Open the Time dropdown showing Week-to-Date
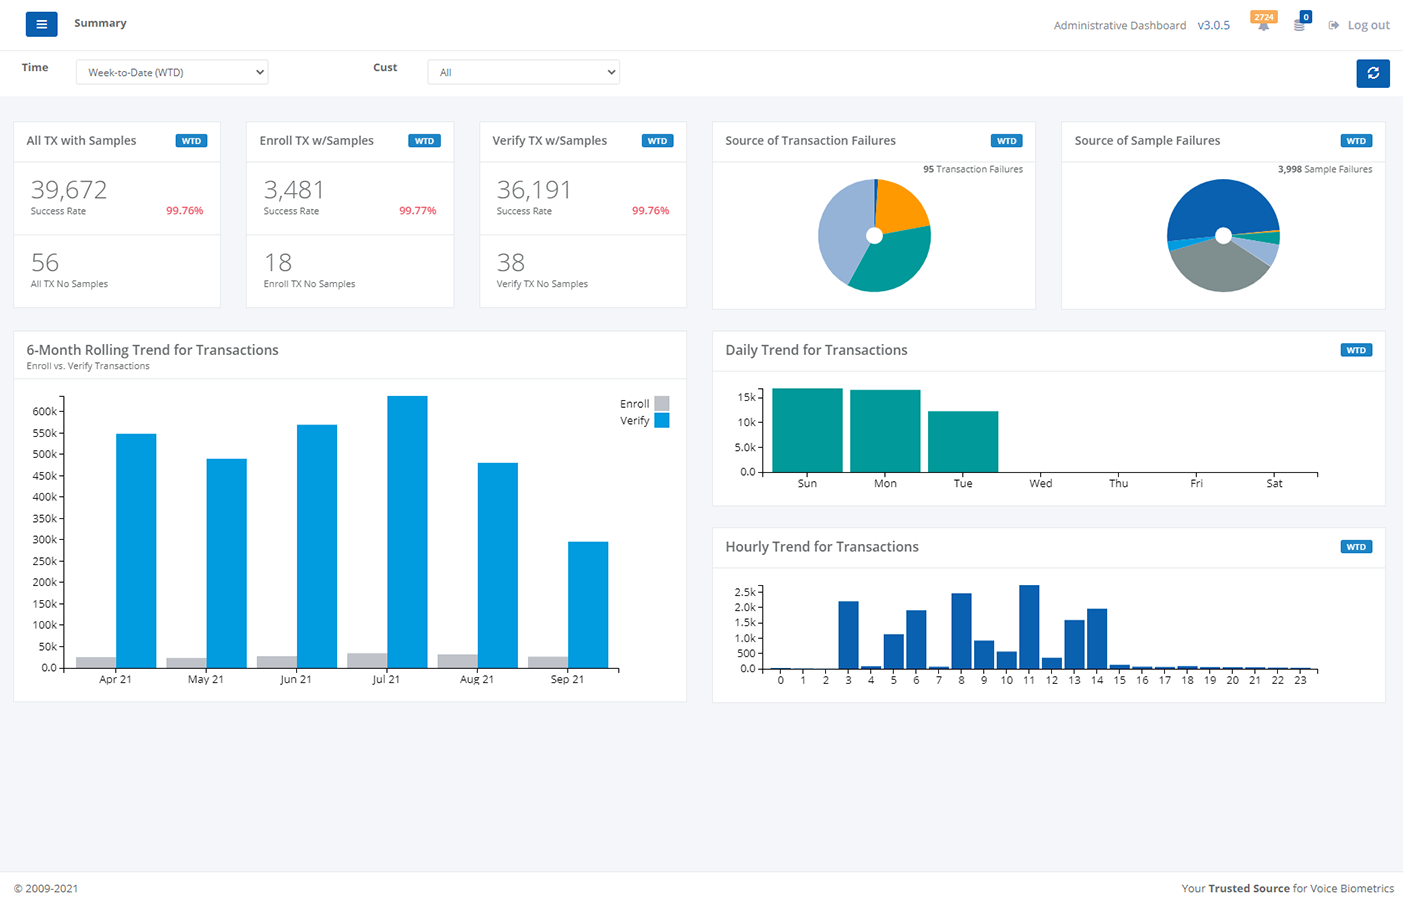The width and height of the screenshot is (1403, 904). tap(172, 72)
